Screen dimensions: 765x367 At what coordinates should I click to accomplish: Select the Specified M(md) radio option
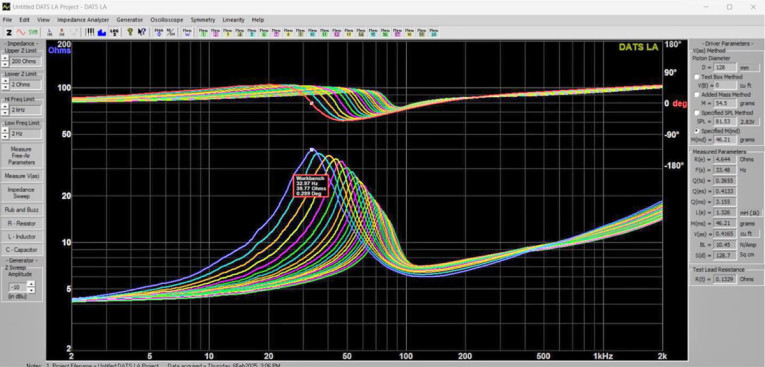point(697,131)
